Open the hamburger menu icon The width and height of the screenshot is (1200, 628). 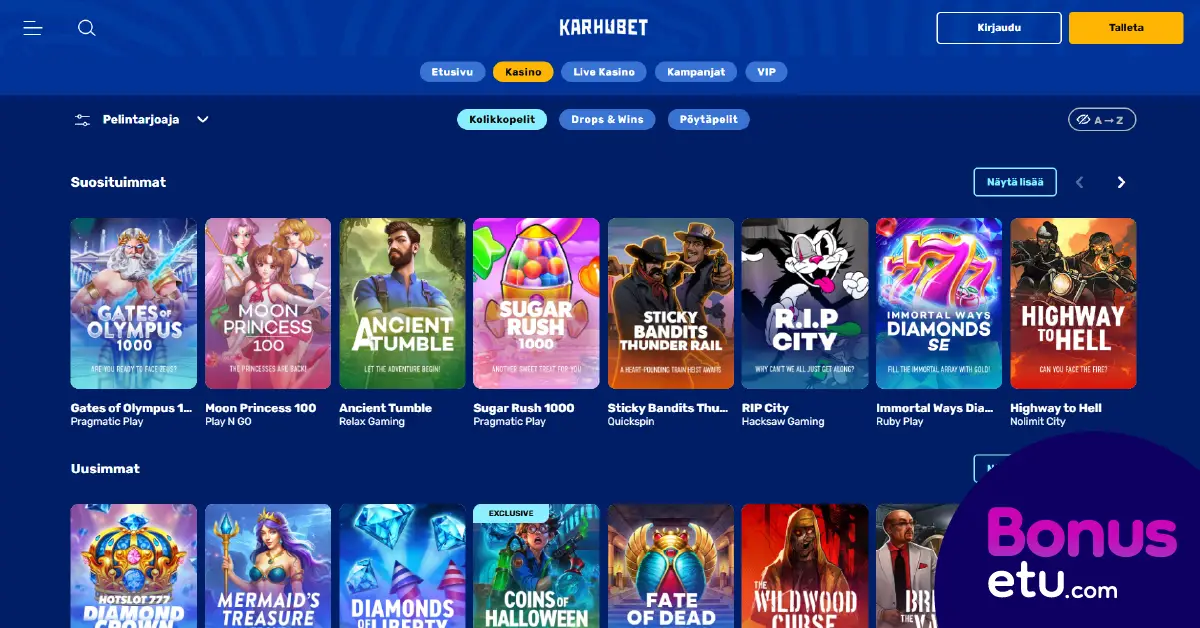(x=33, y=28)
